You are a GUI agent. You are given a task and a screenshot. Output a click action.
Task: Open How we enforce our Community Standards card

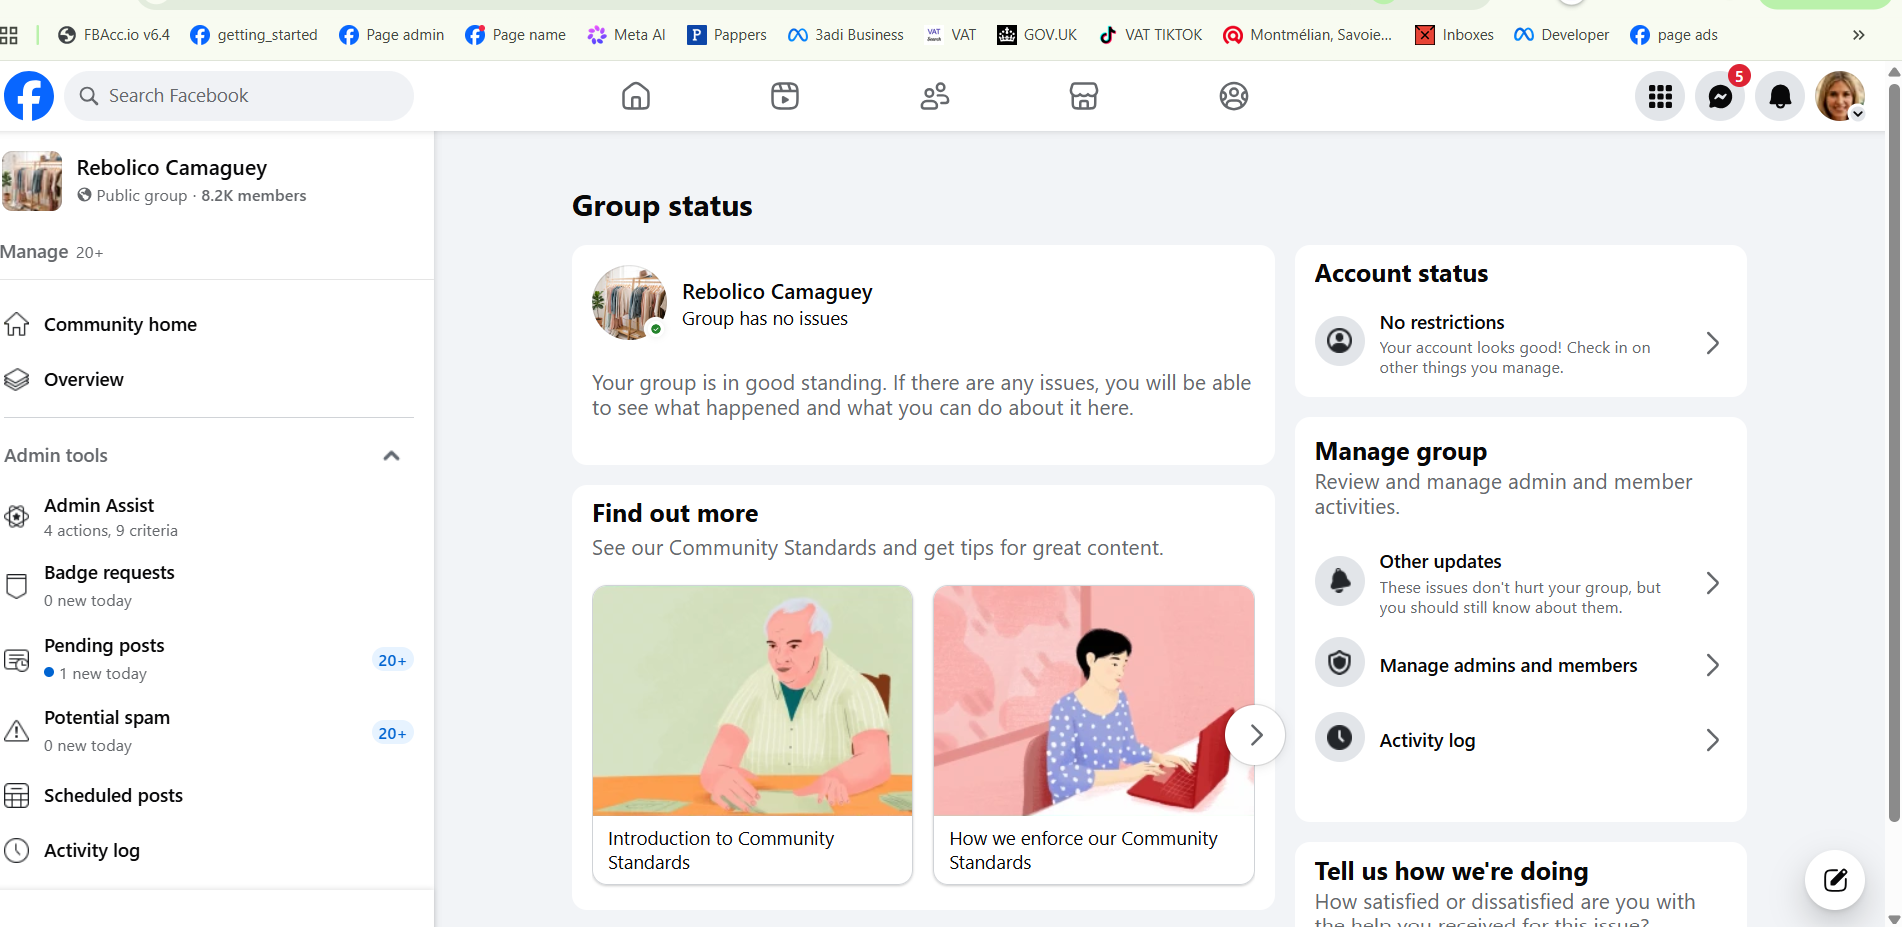click(x=1093, y=735)
